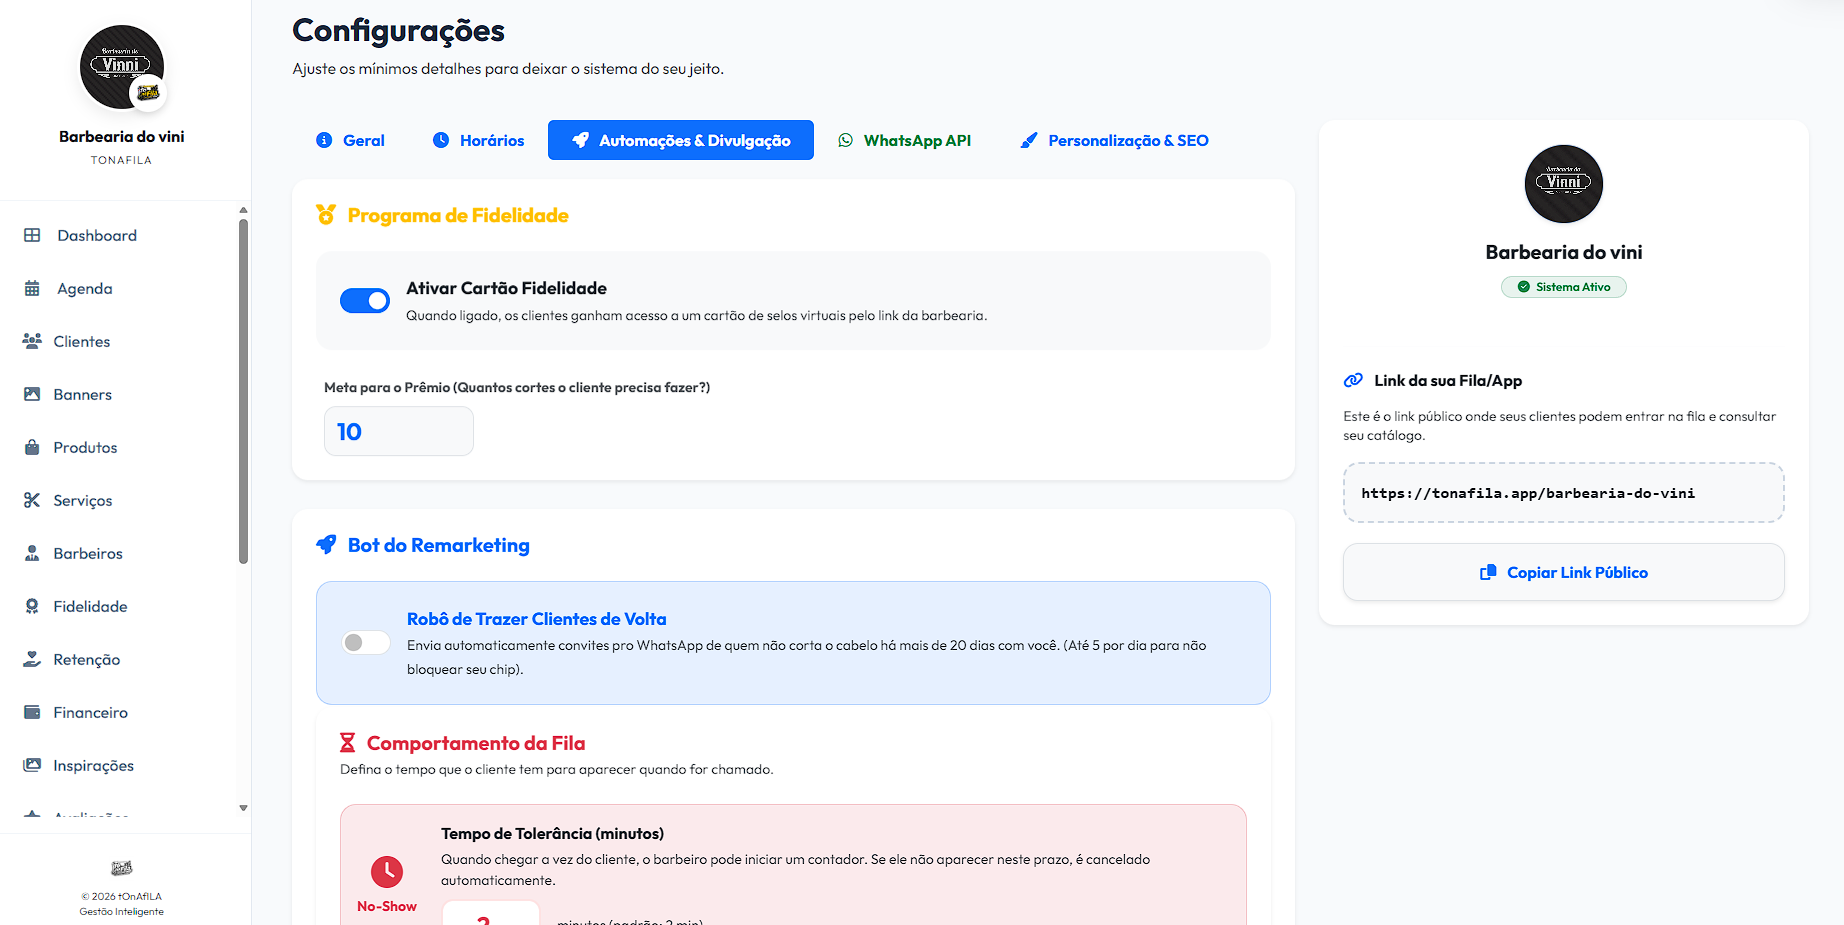Open the WhatsApp API tab
Viewport: 1844px width, 925px height.
click(904, 140)
